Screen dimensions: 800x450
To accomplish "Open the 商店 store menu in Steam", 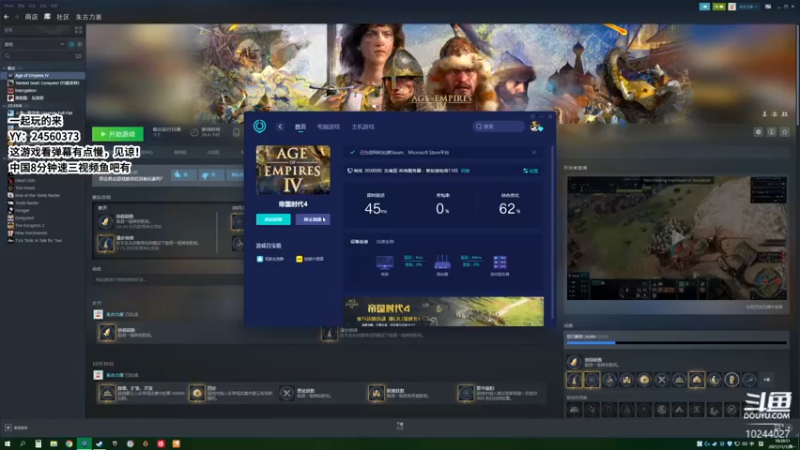I will coord(32,17).
